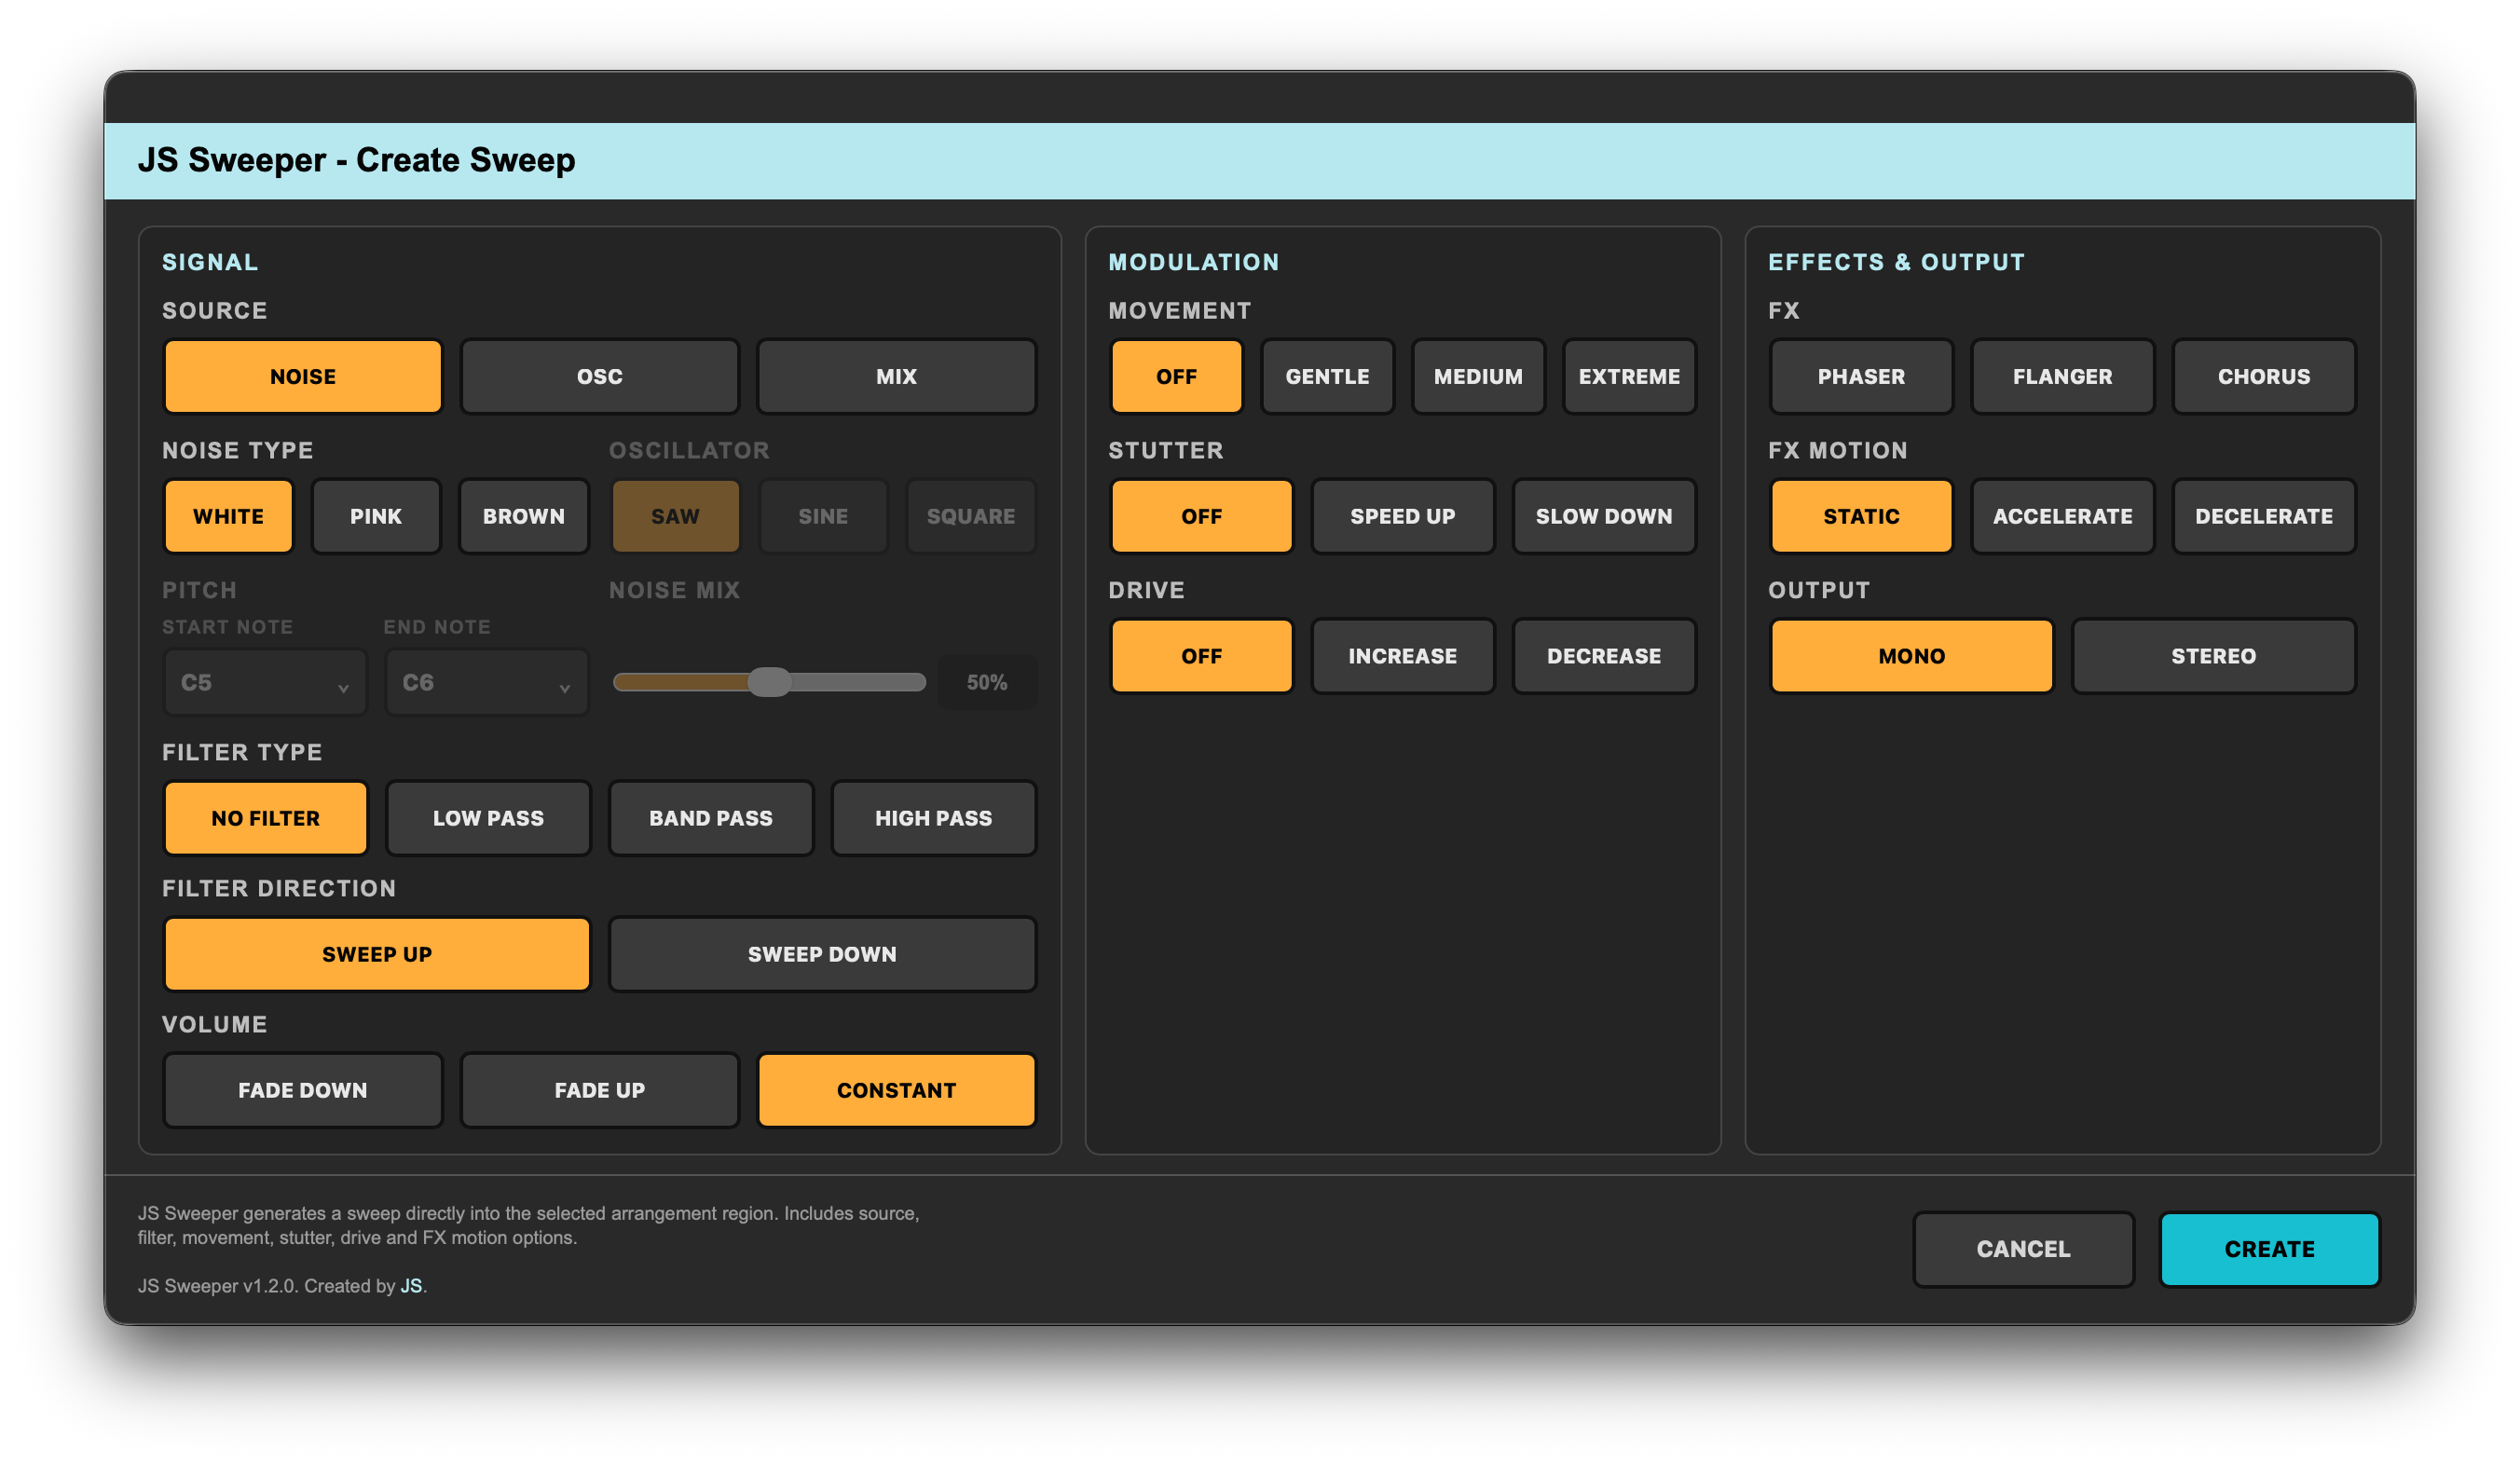Pick the SINE oscillator
Screen dimensions: 2520x1463
tap(823, 516)
